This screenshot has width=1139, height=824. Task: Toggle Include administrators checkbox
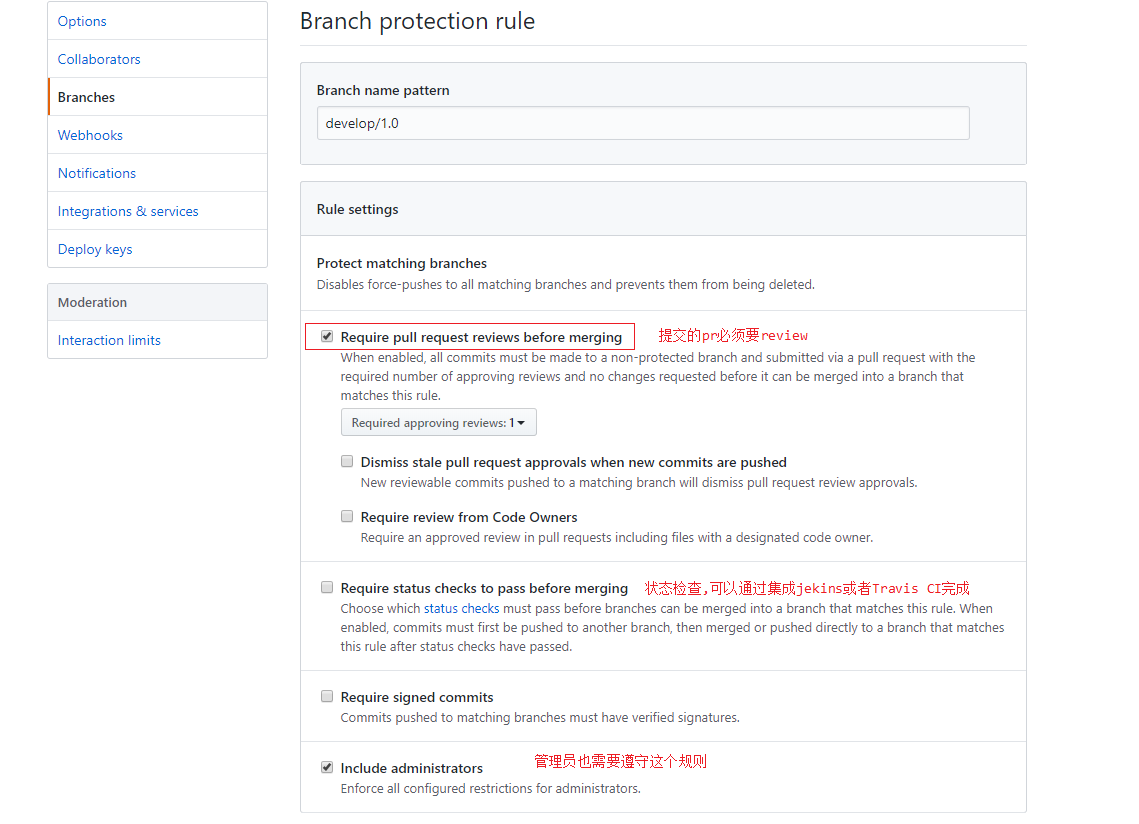[327, 768]
